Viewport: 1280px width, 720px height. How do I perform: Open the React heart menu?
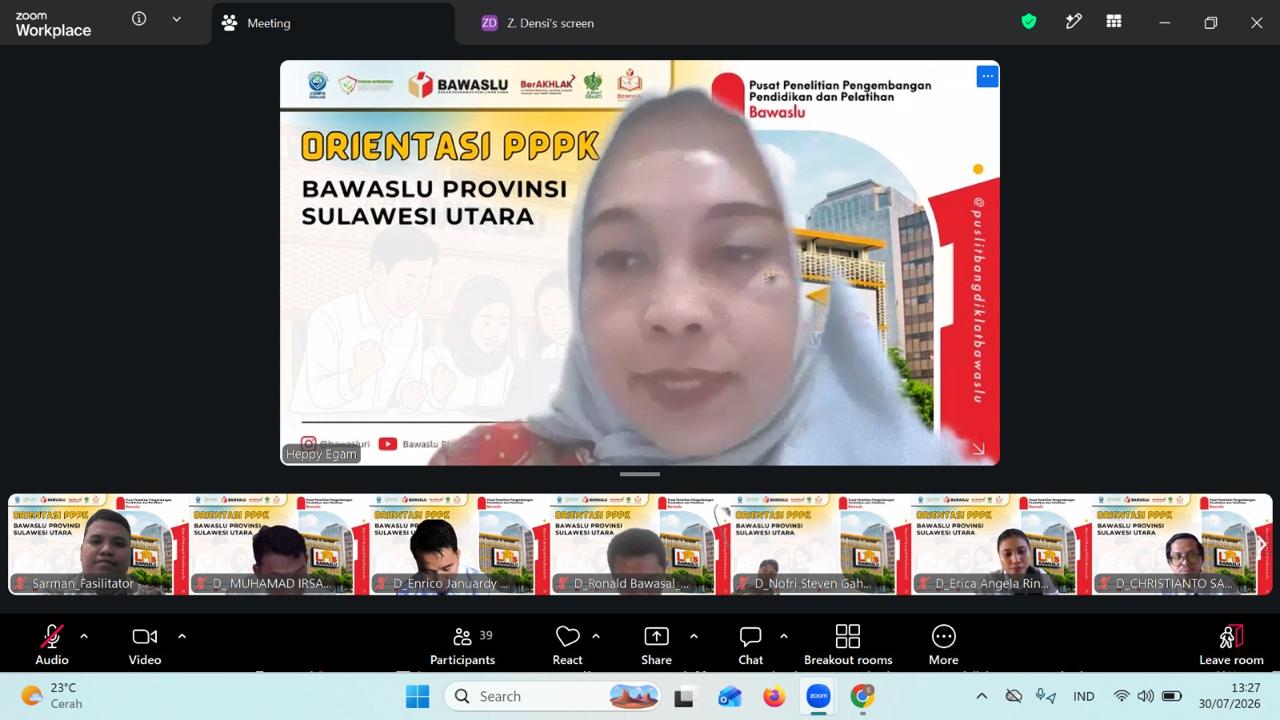[567, 644]
